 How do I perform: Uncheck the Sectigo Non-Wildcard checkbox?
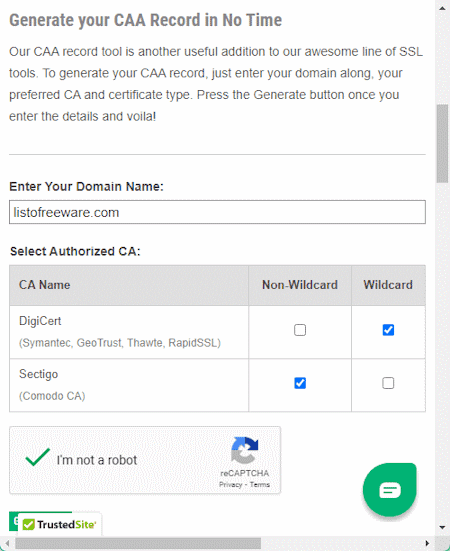pyautogui.click(x=300, y=383)
